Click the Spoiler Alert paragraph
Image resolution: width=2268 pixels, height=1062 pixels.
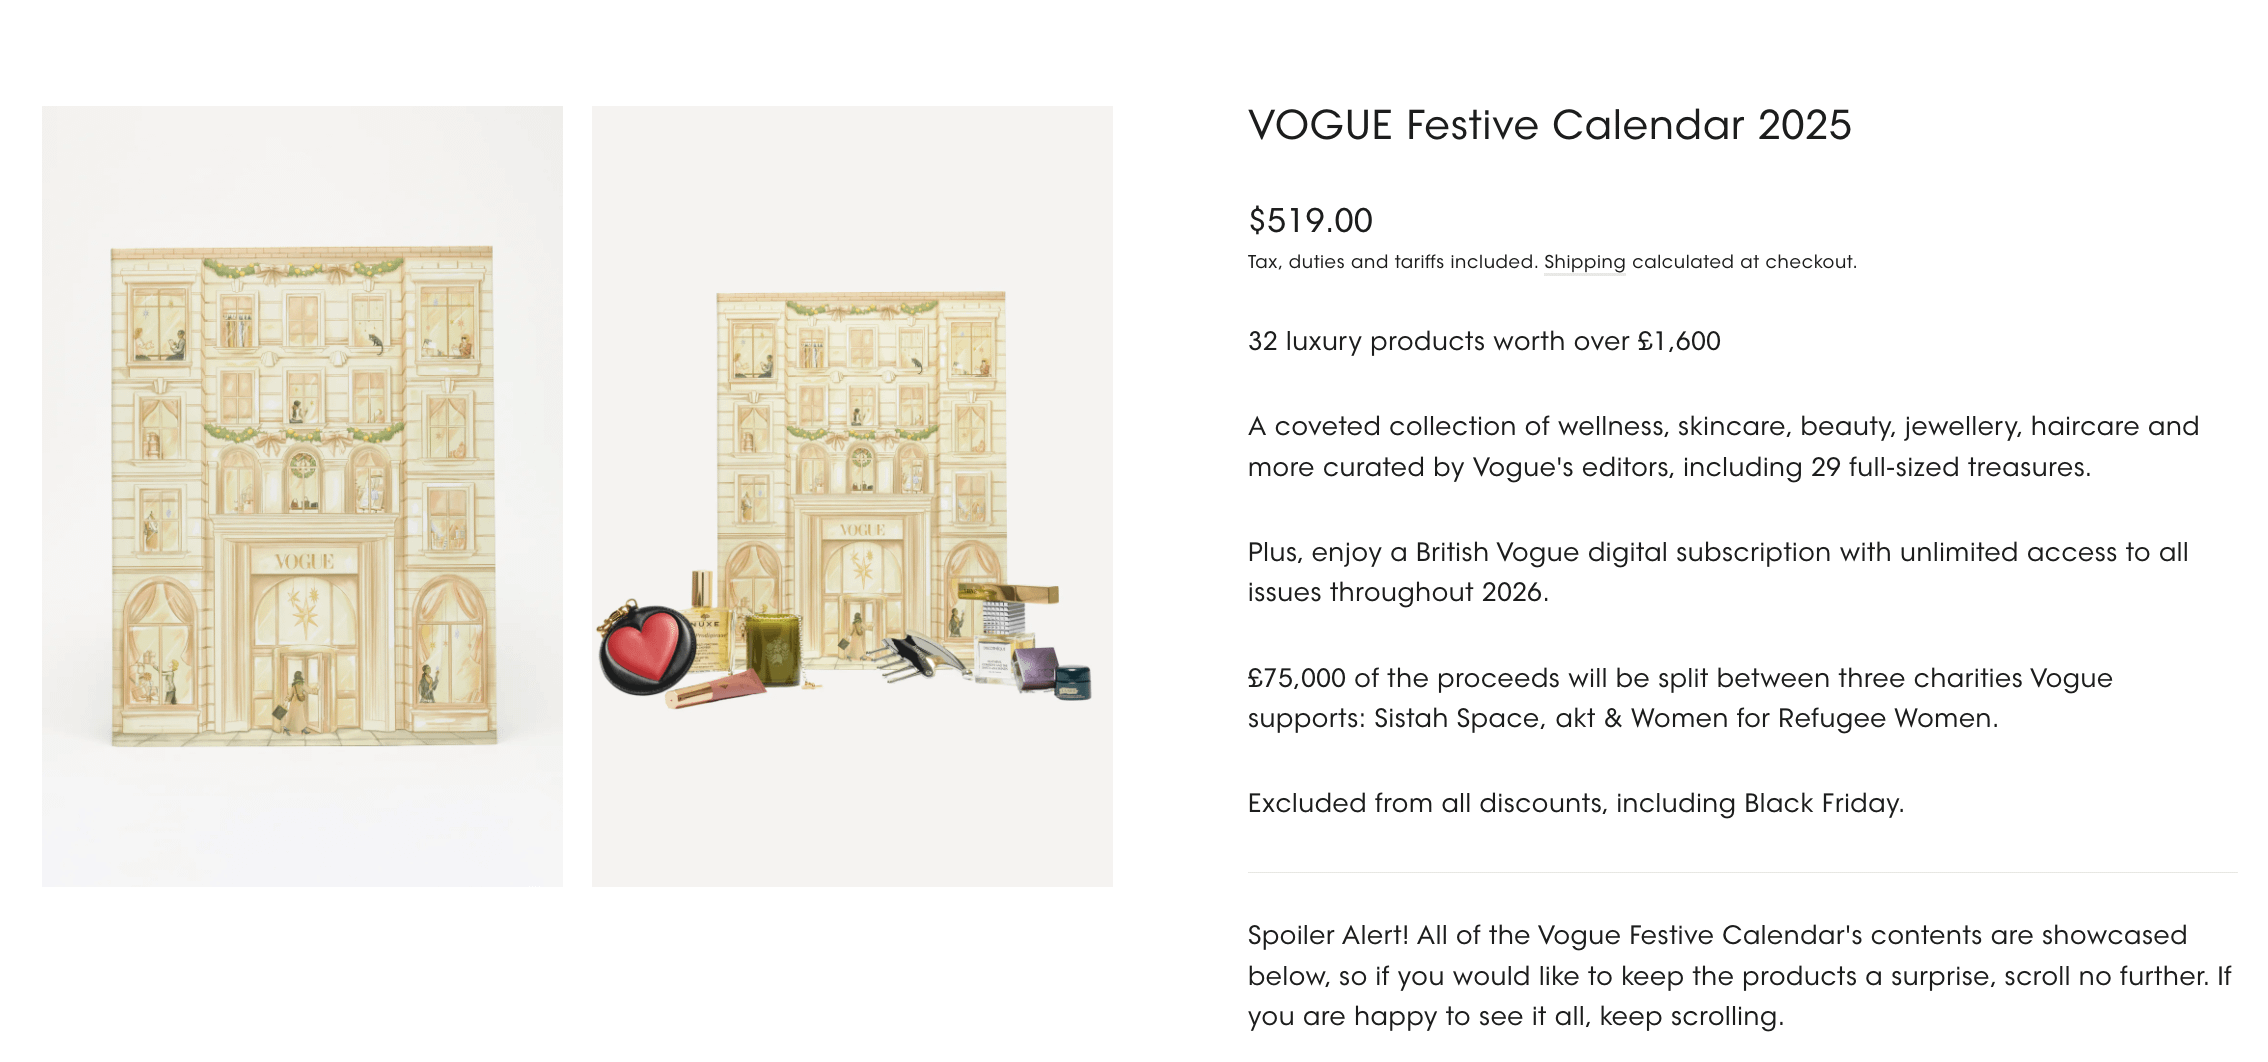point(1739,975)
